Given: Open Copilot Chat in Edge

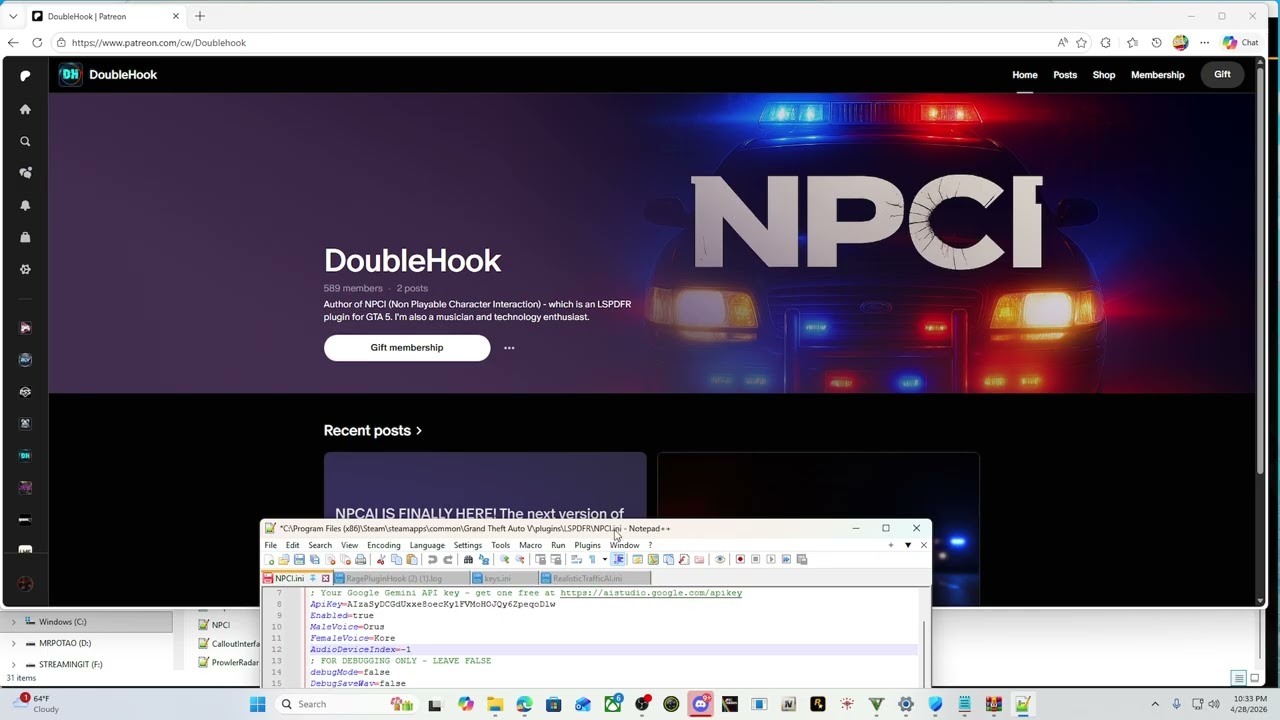Looking at the screenshot, I should click(x=1240, y=43).
